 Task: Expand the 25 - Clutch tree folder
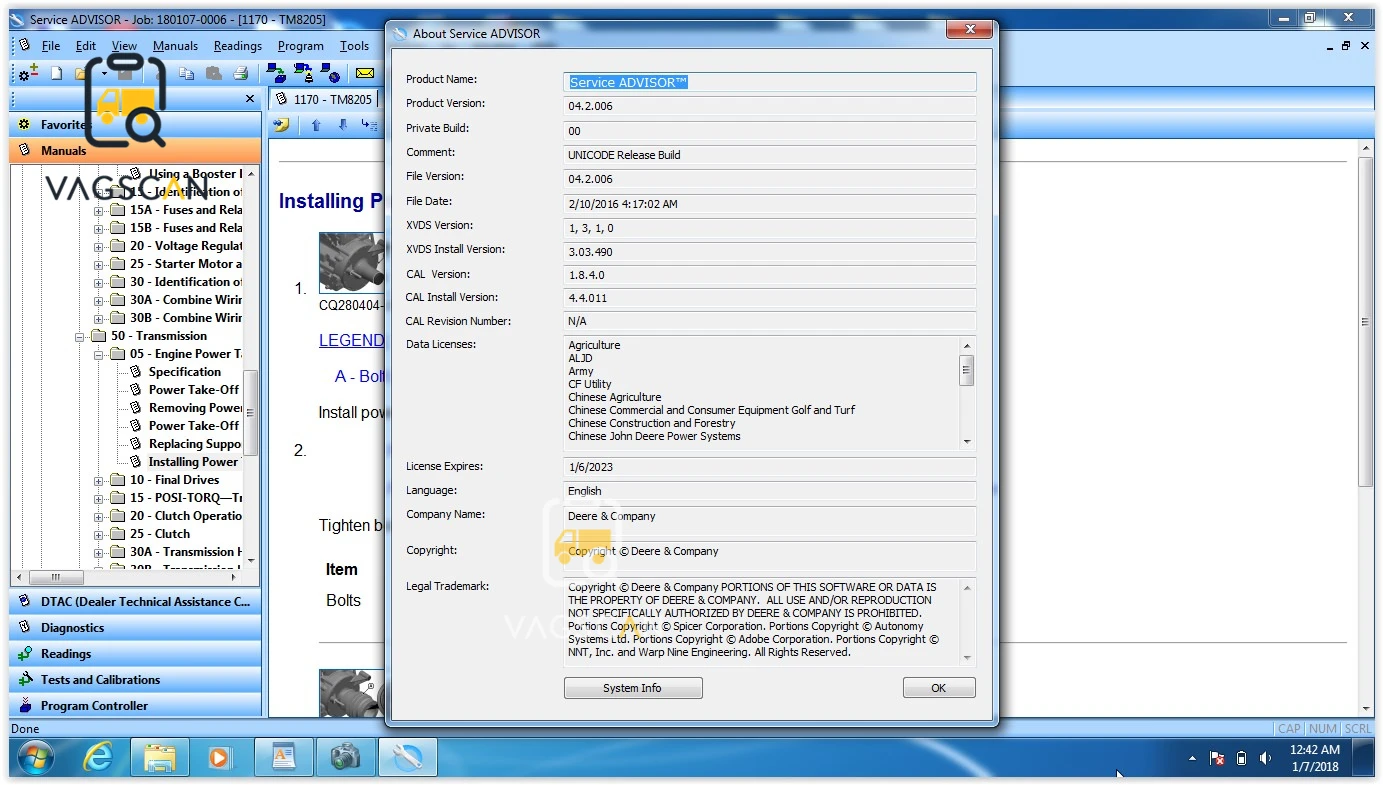pyautogui.click(x=98, y=534)
